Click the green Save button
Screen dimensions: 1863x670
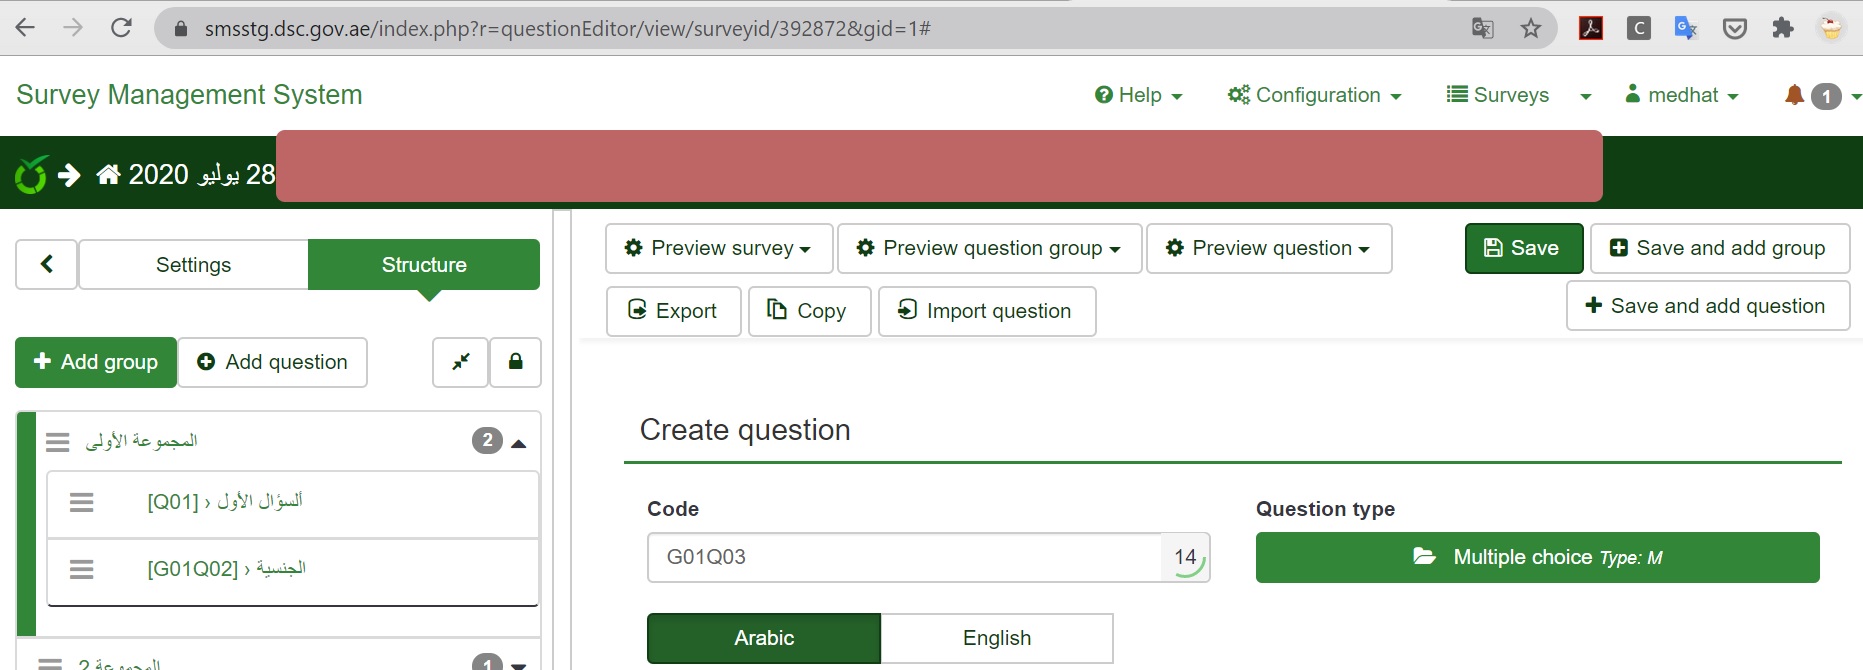(1523, 248)
